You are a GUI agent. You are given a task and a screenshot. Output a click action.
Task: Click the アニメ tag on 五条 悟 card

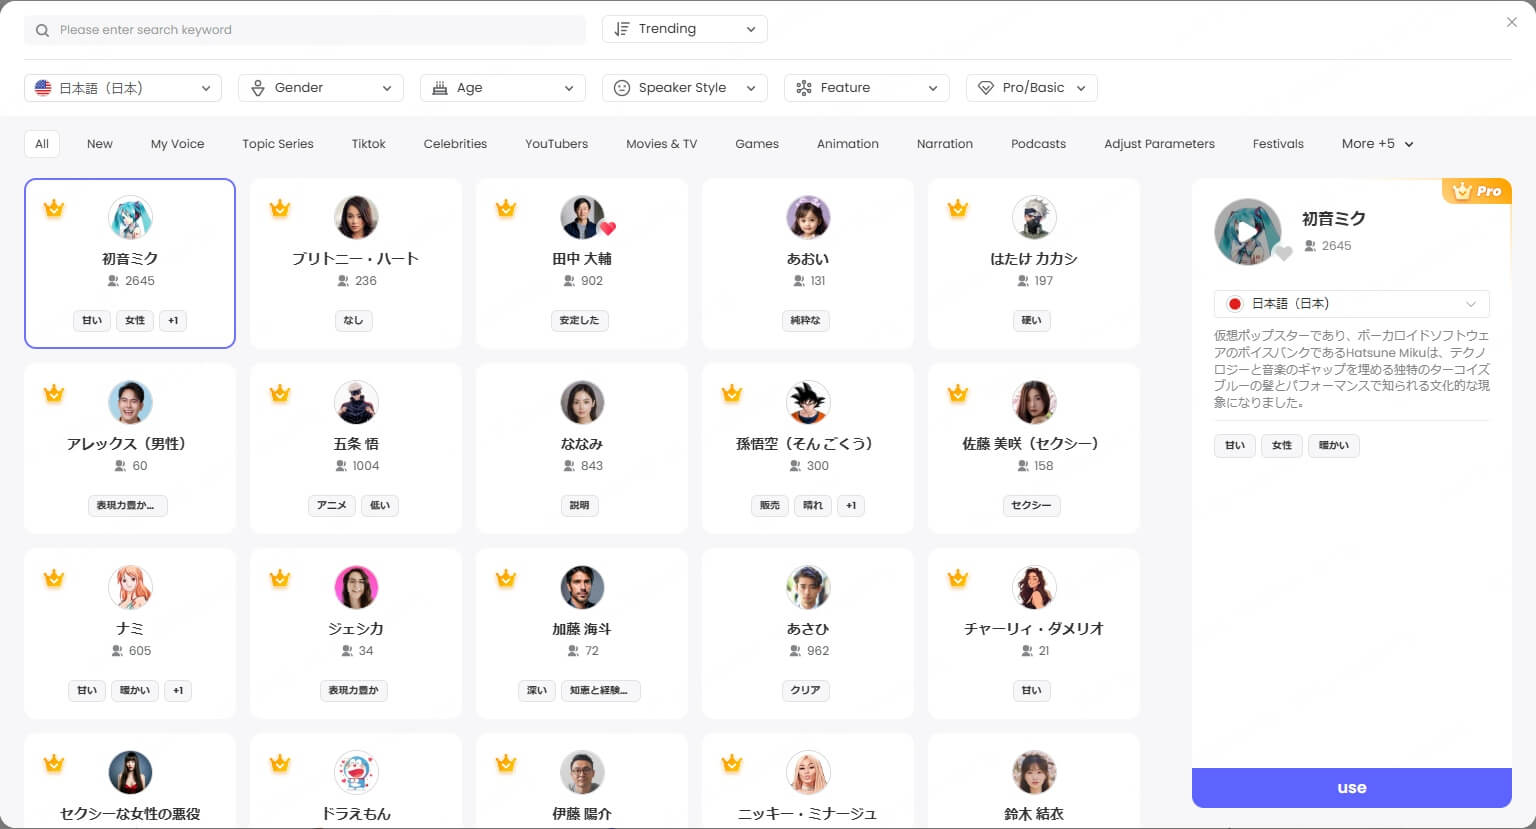tap(332, 506)
